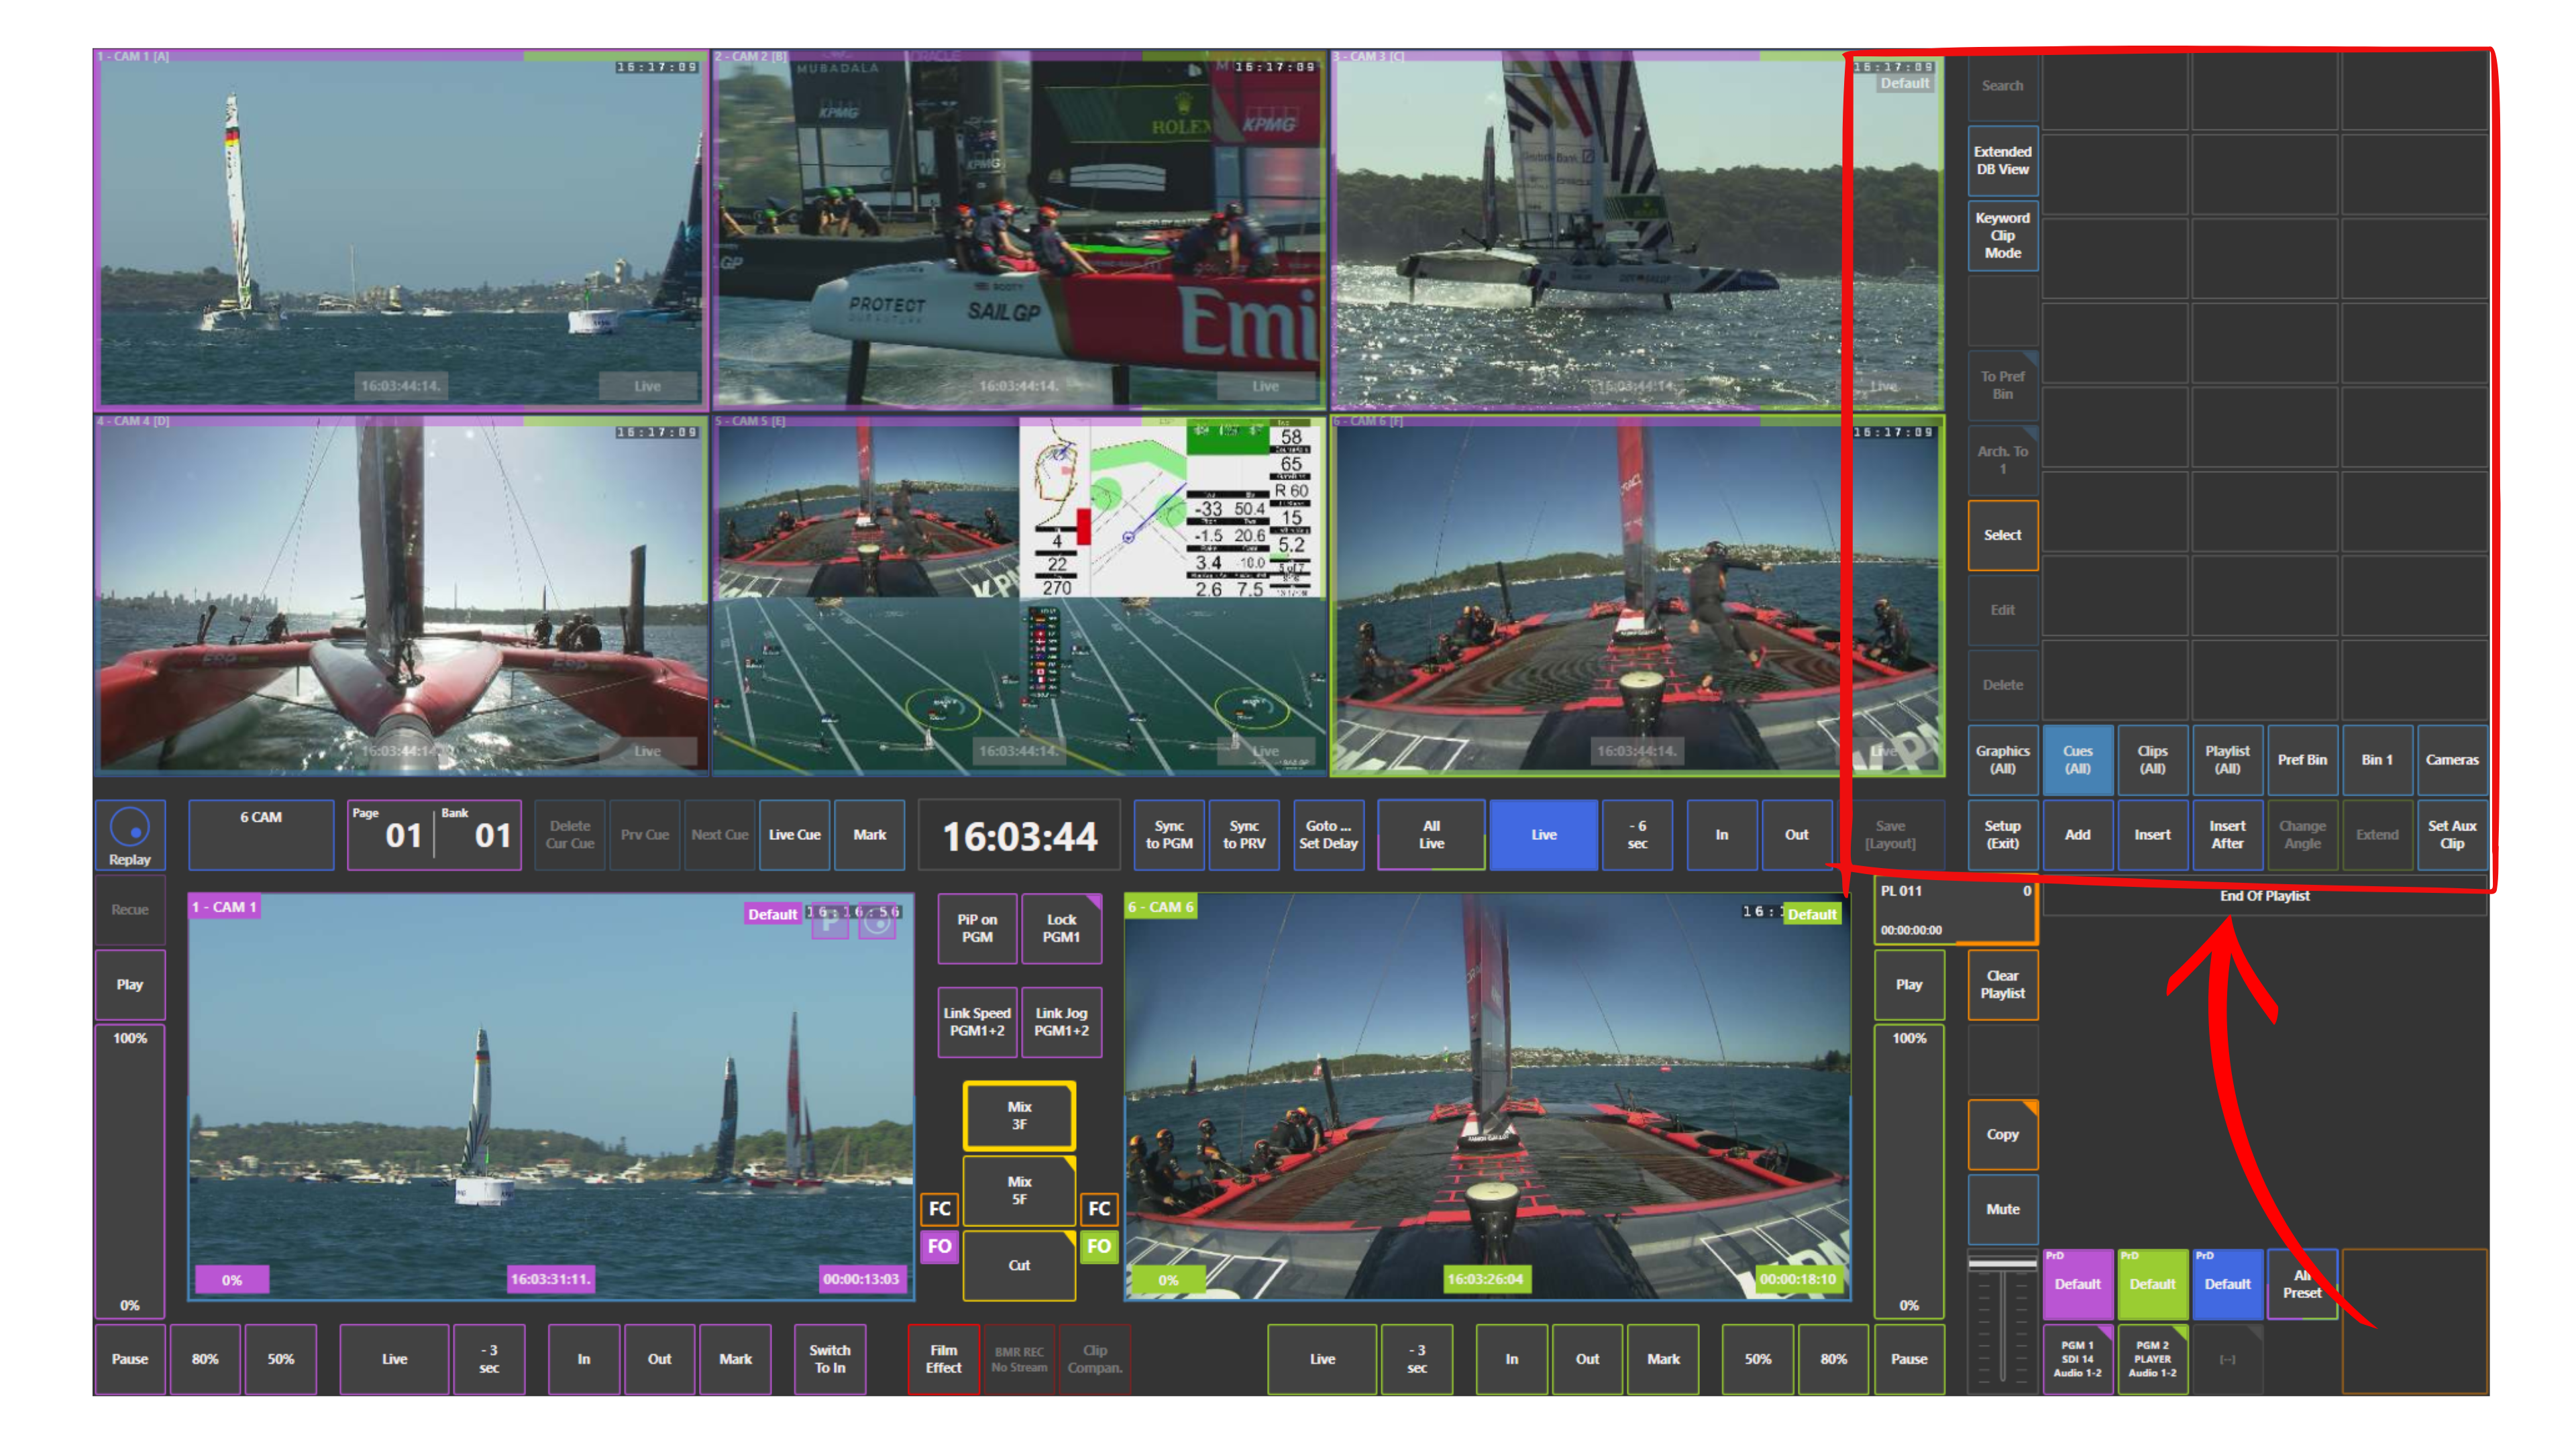The width and height of the screenshot is (2576, 1449).
Task: Click the orange FC button right of Mix 5F
Action: pyautogui.click(x=1098, y=1208)
